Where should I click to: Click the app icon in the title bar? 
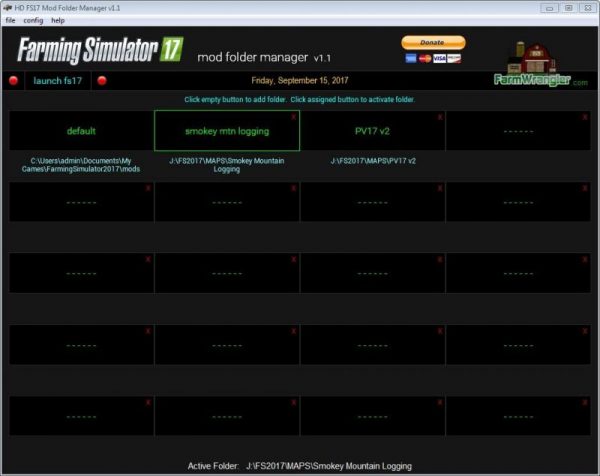7,8
